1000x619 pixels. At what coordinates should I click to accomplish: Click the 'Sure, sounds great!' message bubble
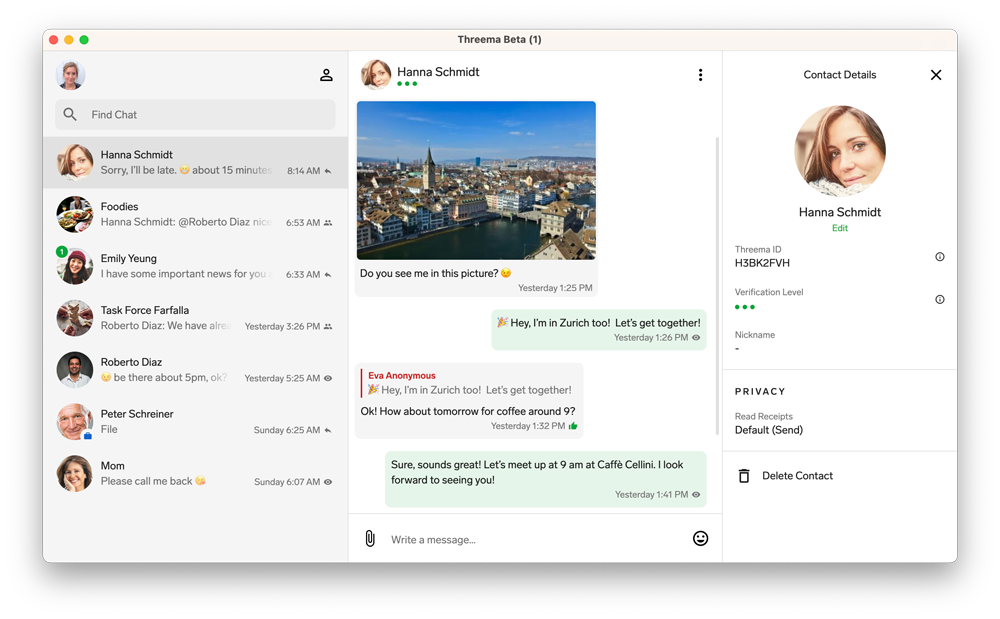(546, 479)
